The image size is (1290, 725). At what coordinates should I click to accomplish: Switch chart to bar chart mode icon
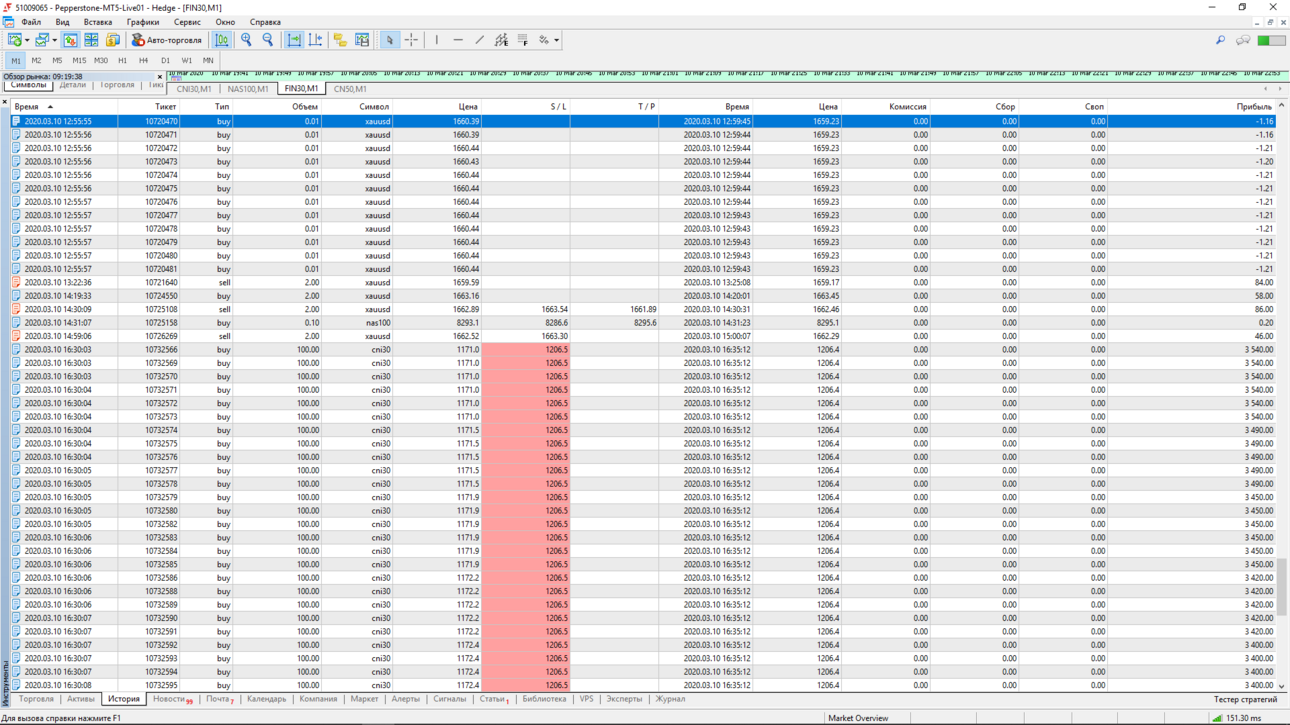222,40
